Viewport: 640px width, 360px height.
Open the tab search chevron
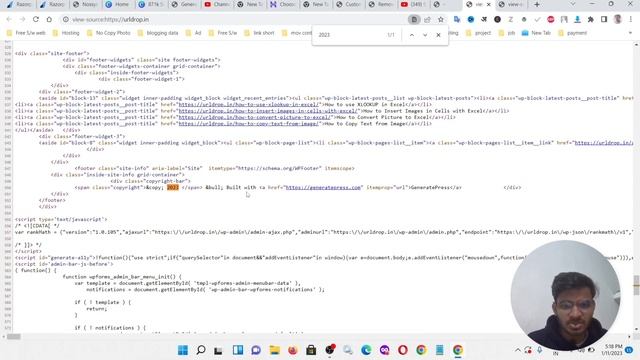pyautogui.click(x=573, y=4)
